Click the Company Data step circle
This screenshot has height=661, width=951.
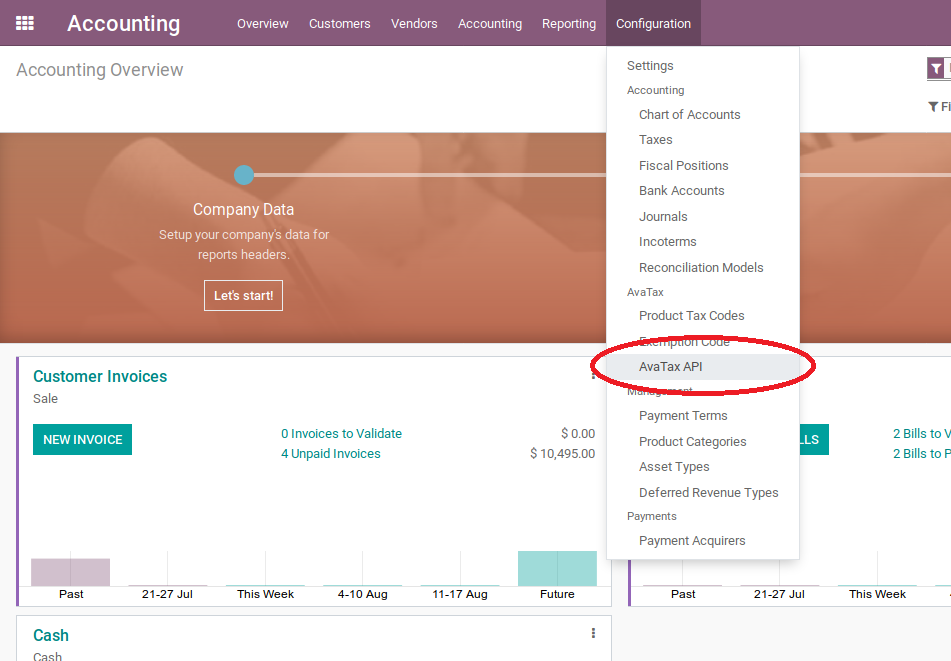click(244, 175)
